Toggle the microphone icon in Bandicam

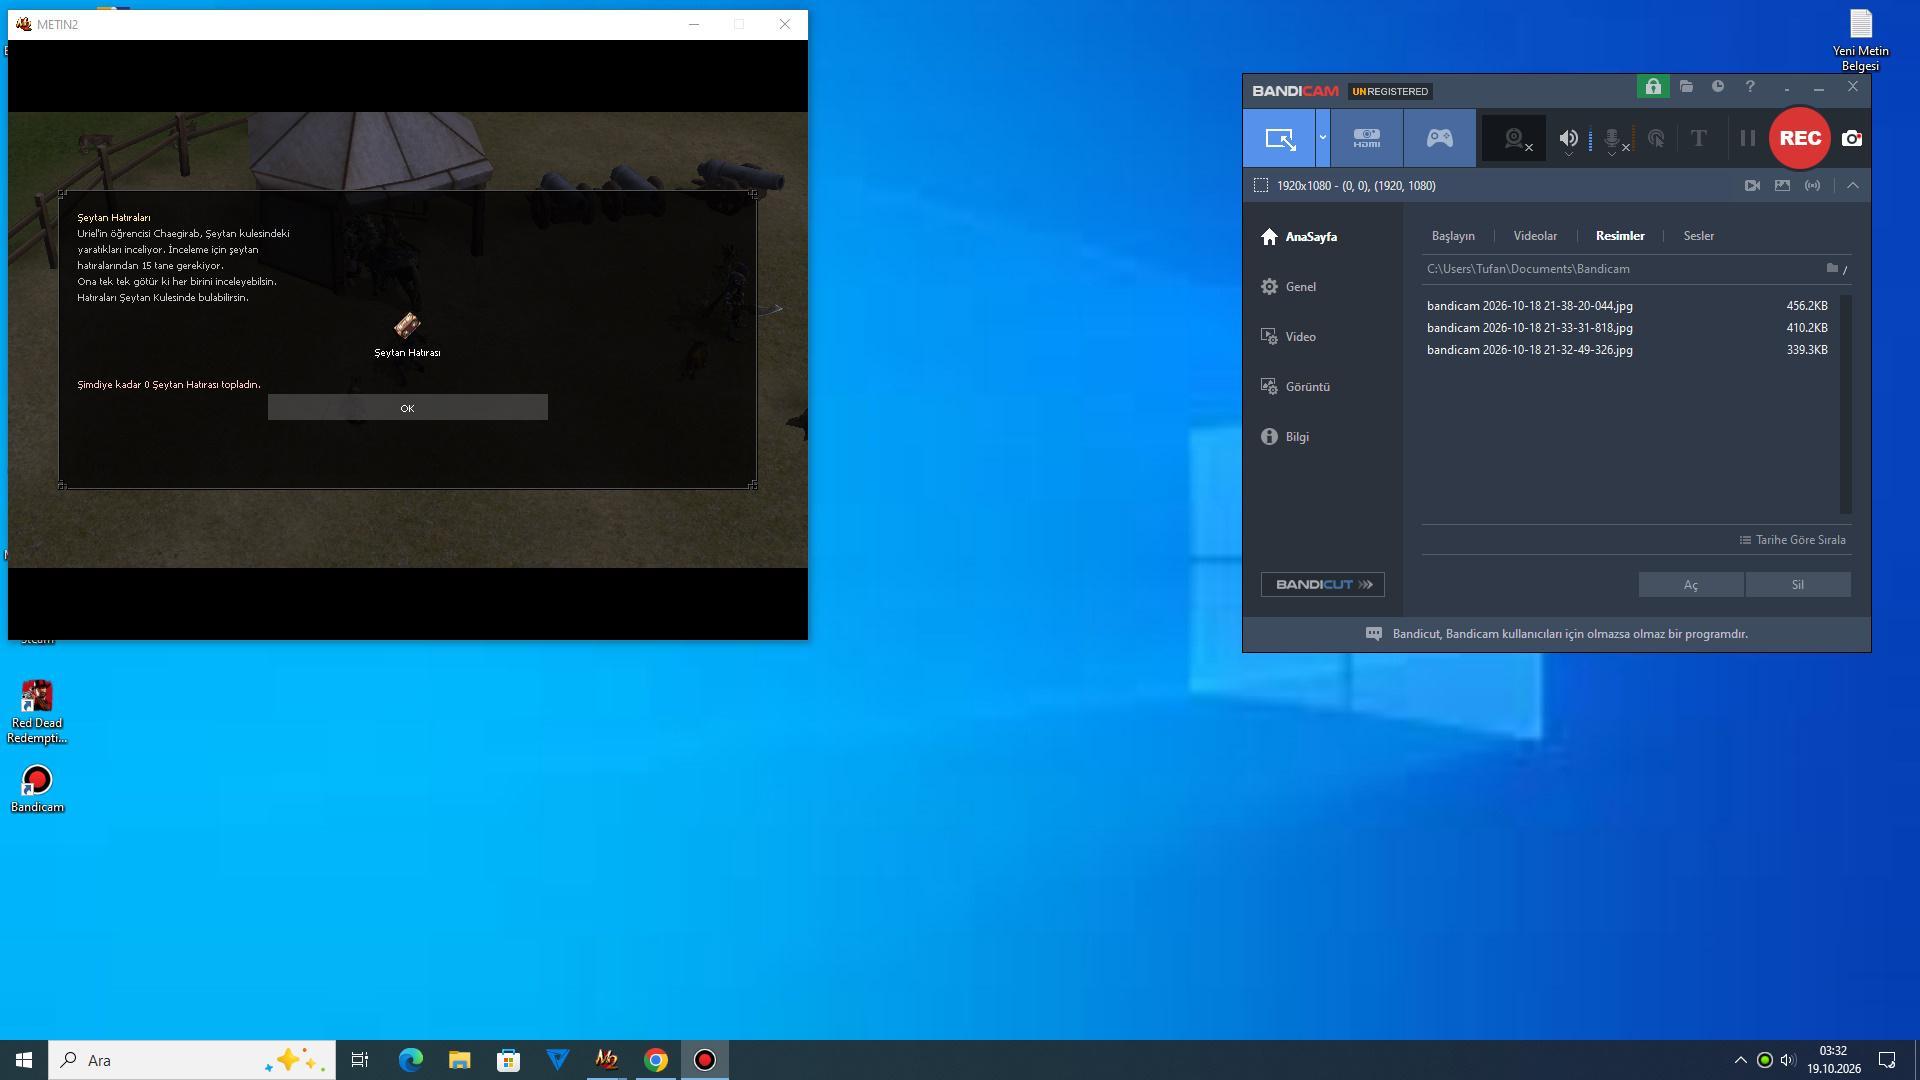(1612, 139)
